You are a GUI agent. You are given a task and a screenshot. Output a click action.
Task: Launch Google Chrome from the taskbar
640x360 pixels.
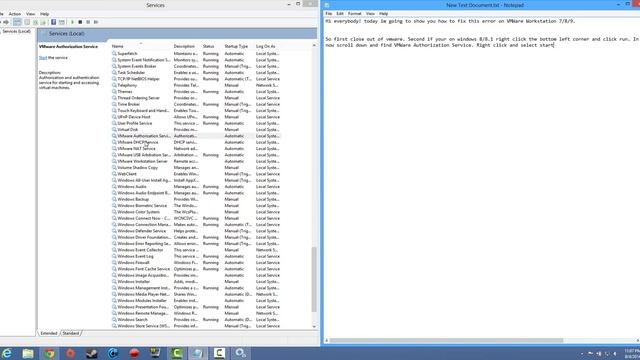(49, 353)
